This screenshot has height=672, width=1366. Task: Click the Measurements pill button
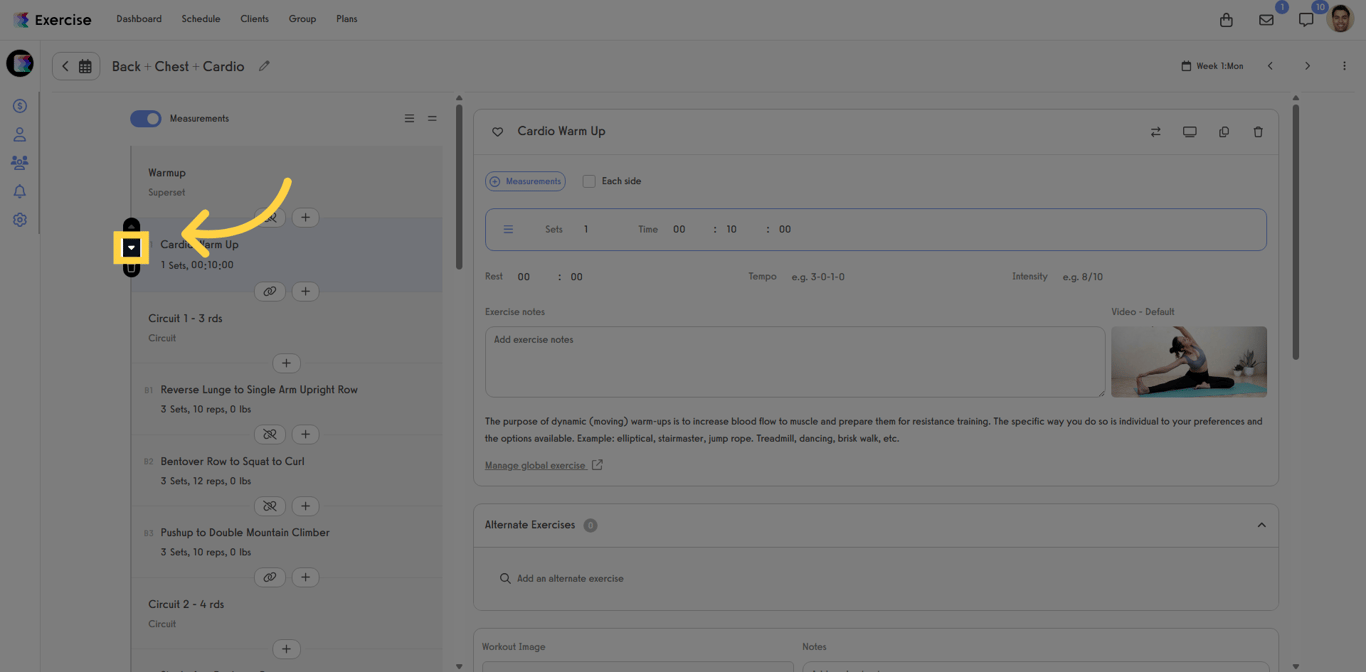[x=525, y=181]
